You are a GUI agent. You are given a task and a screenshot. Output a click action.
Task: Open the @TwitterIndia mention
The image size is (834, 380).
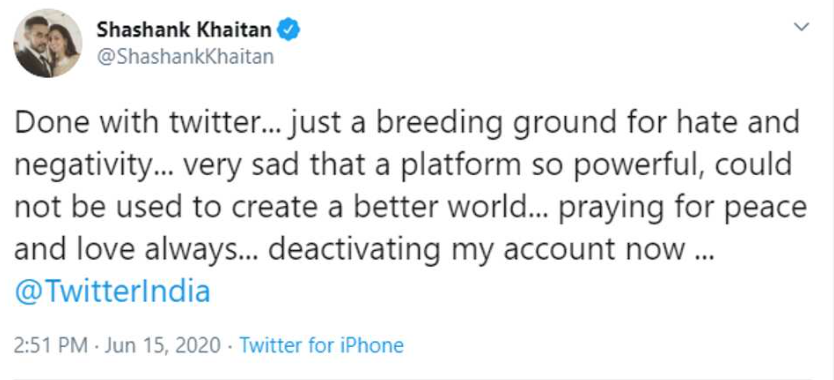coord(112,292)
